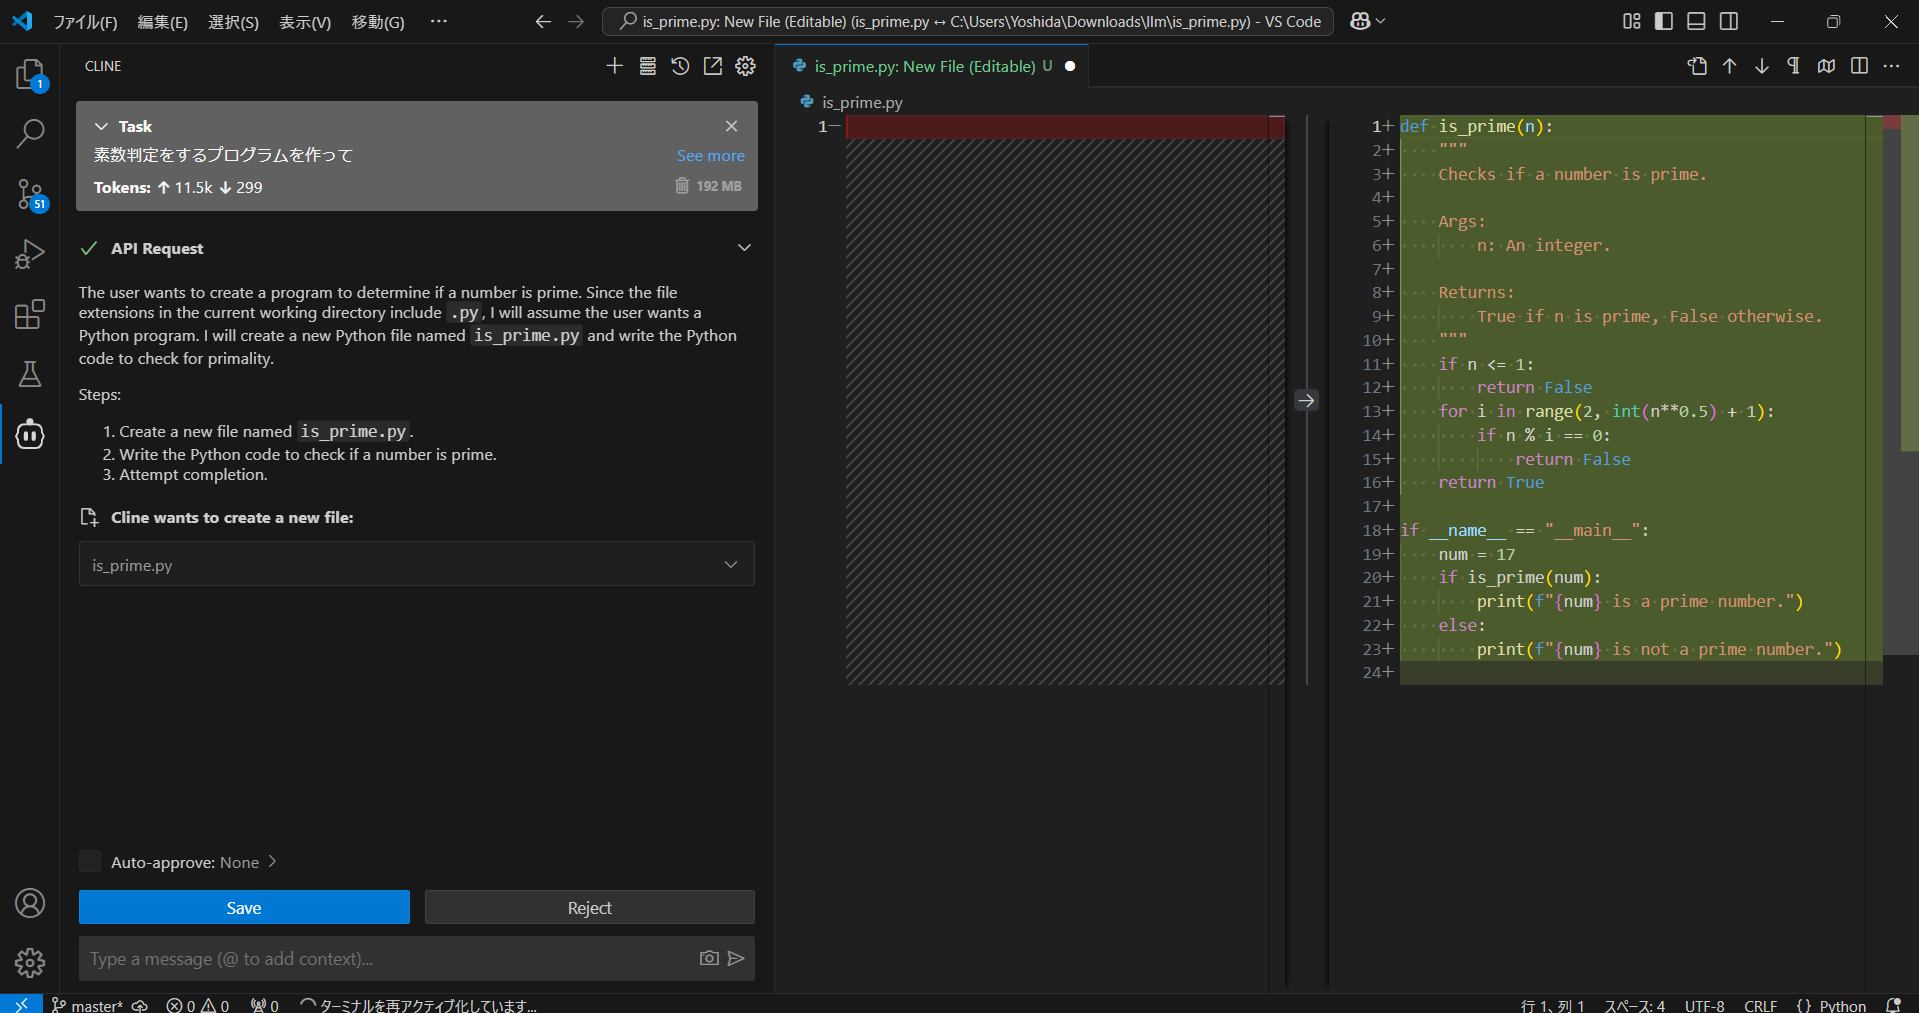Open the Explorer view in activity bar
The image size is (1919, 1013).
coord(30,75)
